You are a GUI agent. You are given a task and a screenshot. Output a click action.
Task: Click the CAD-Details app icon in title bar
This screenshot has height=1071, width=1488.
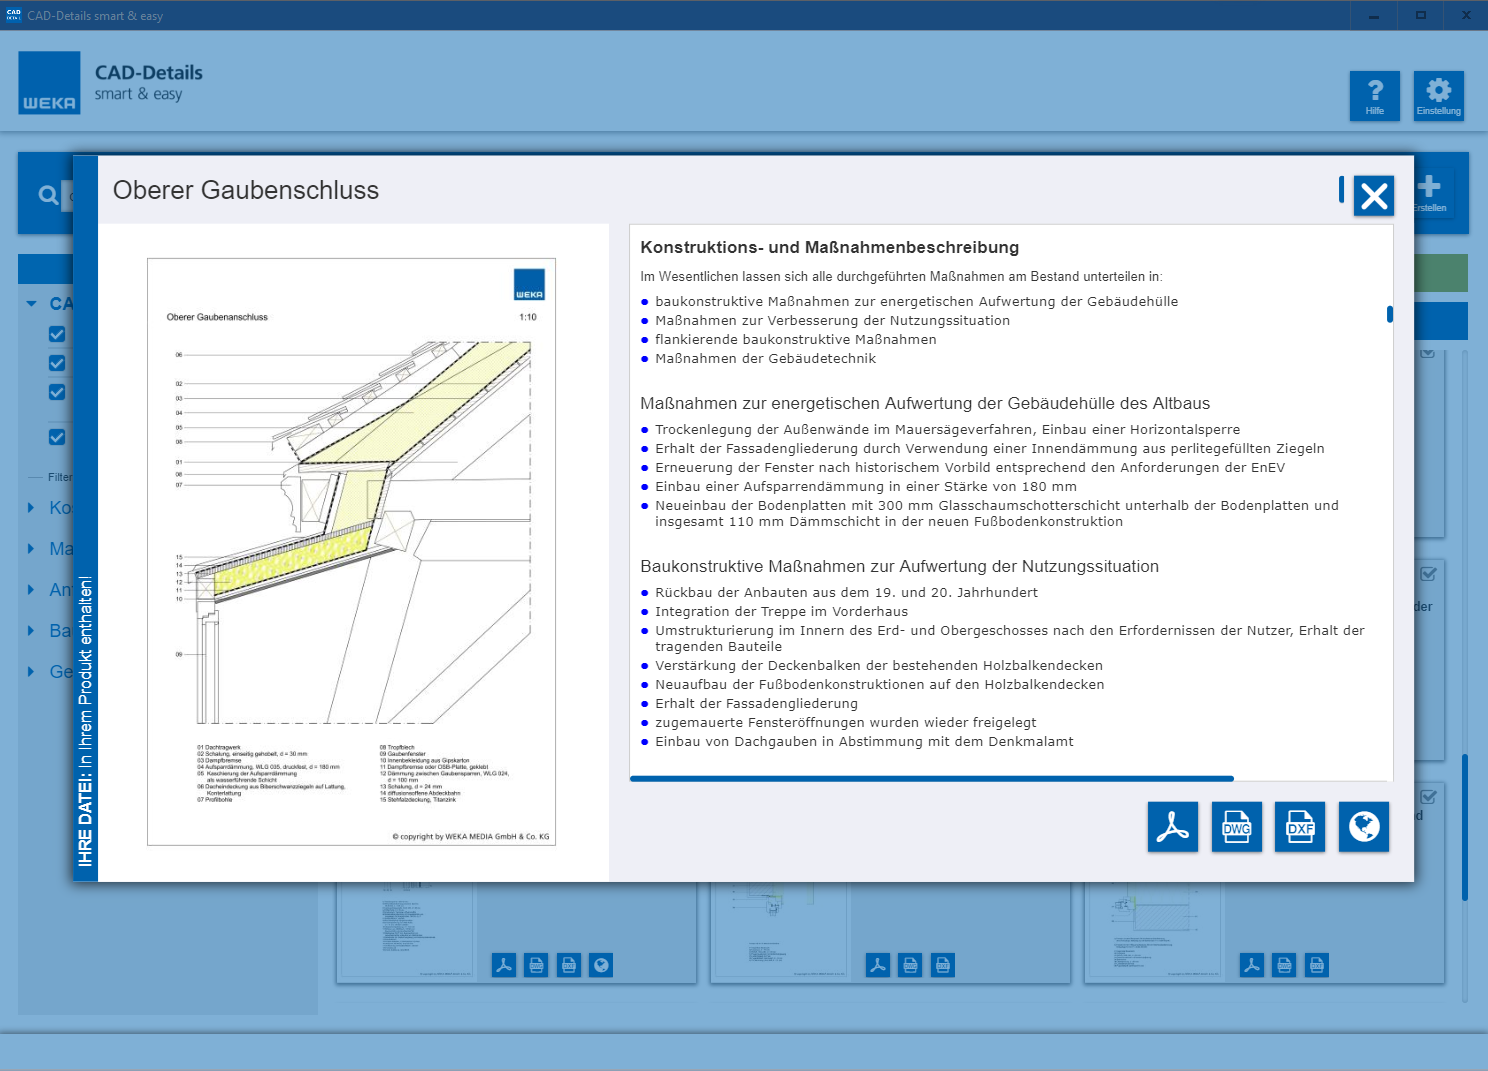(x=14, y=15)
